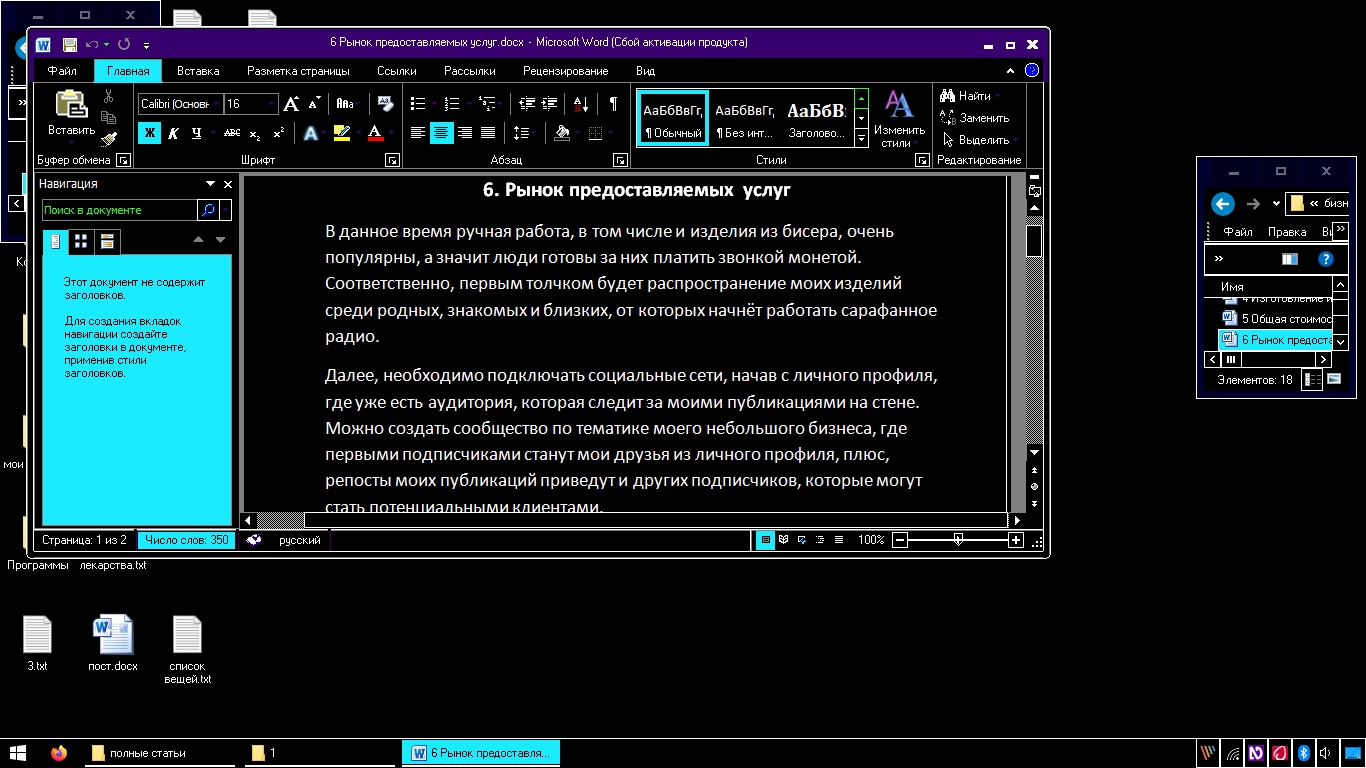1366x768 pixels.
Task: Open 'полные статьи' folder in taskbar
Action: point(161,753)
